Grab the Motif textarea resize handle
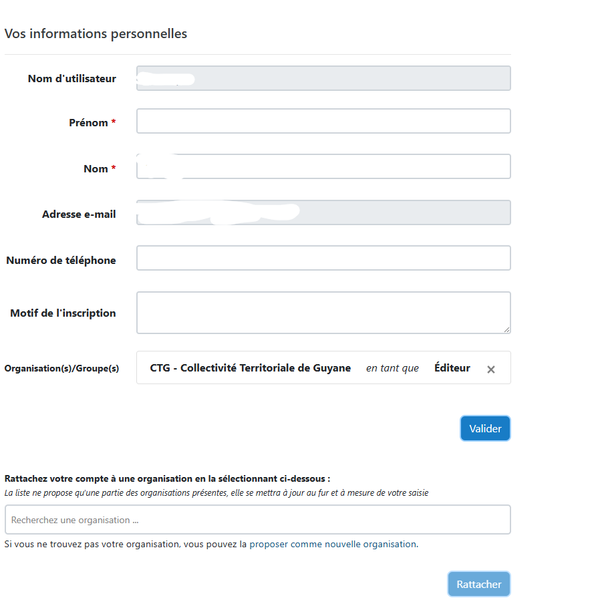Image resolution: width=600 pixels, height=600 pixels. coord(506,328)
